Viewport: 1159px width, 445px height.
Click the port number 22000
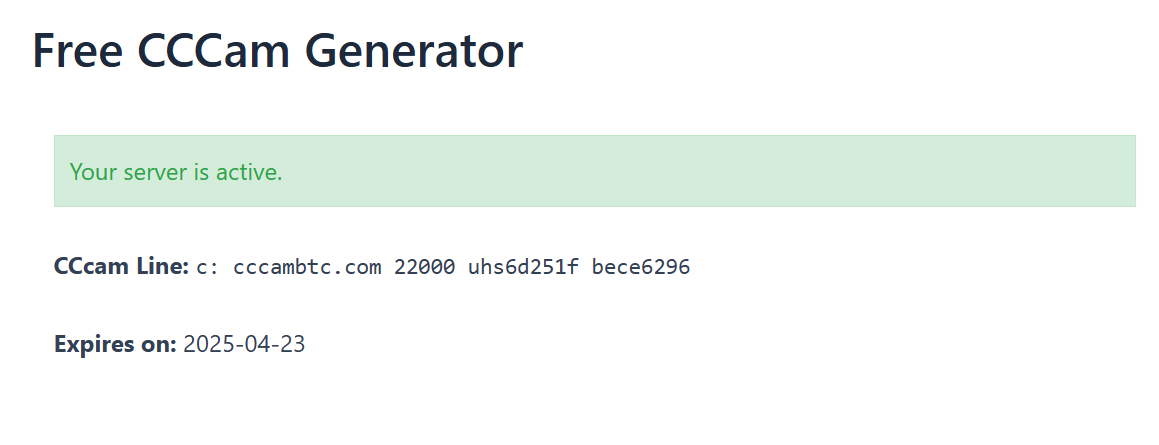click(x=424, y=267)
